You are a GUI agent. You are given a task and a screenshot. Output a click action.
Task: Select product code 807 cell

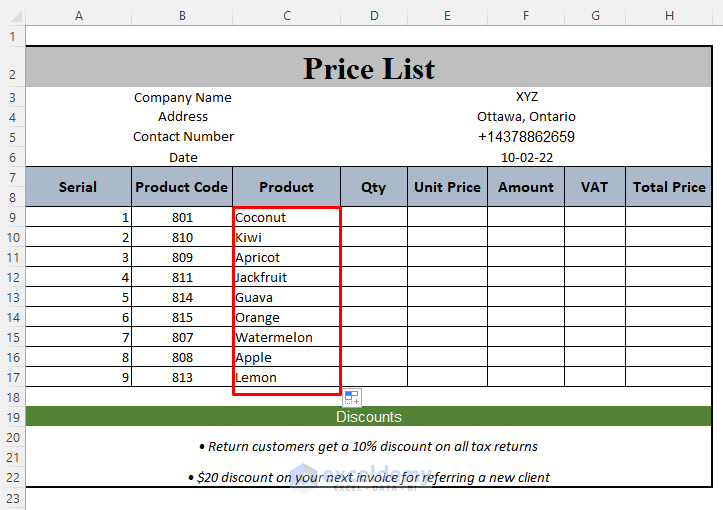click(x=182, y=337)
